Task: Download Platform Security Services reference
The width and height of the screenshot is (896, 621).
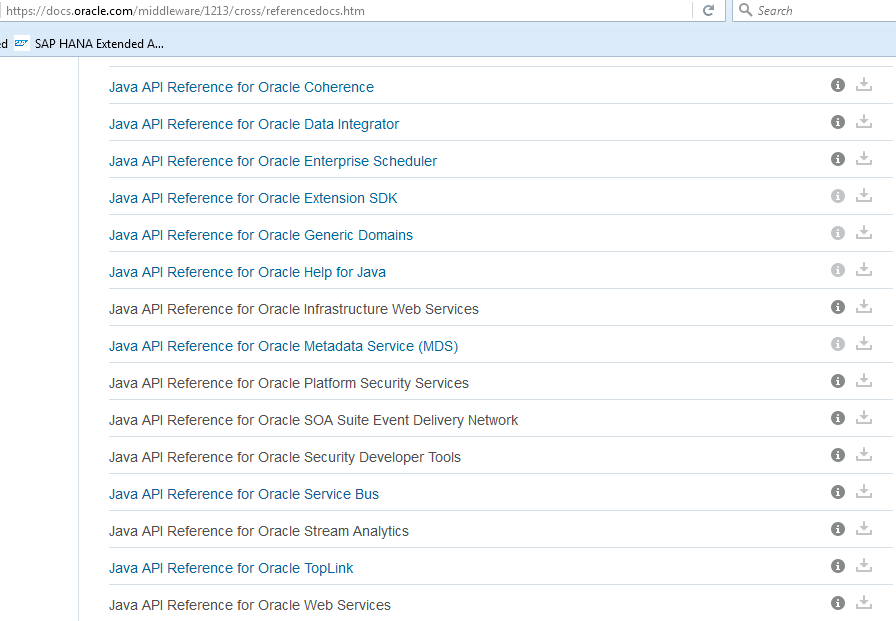Action: click(864, 380)
